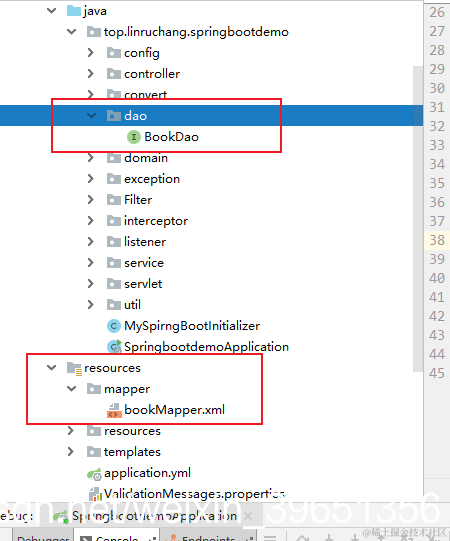This screenshot has width=450, height=541.
Task: Collapse the dao package
Action: click(91, 116)
